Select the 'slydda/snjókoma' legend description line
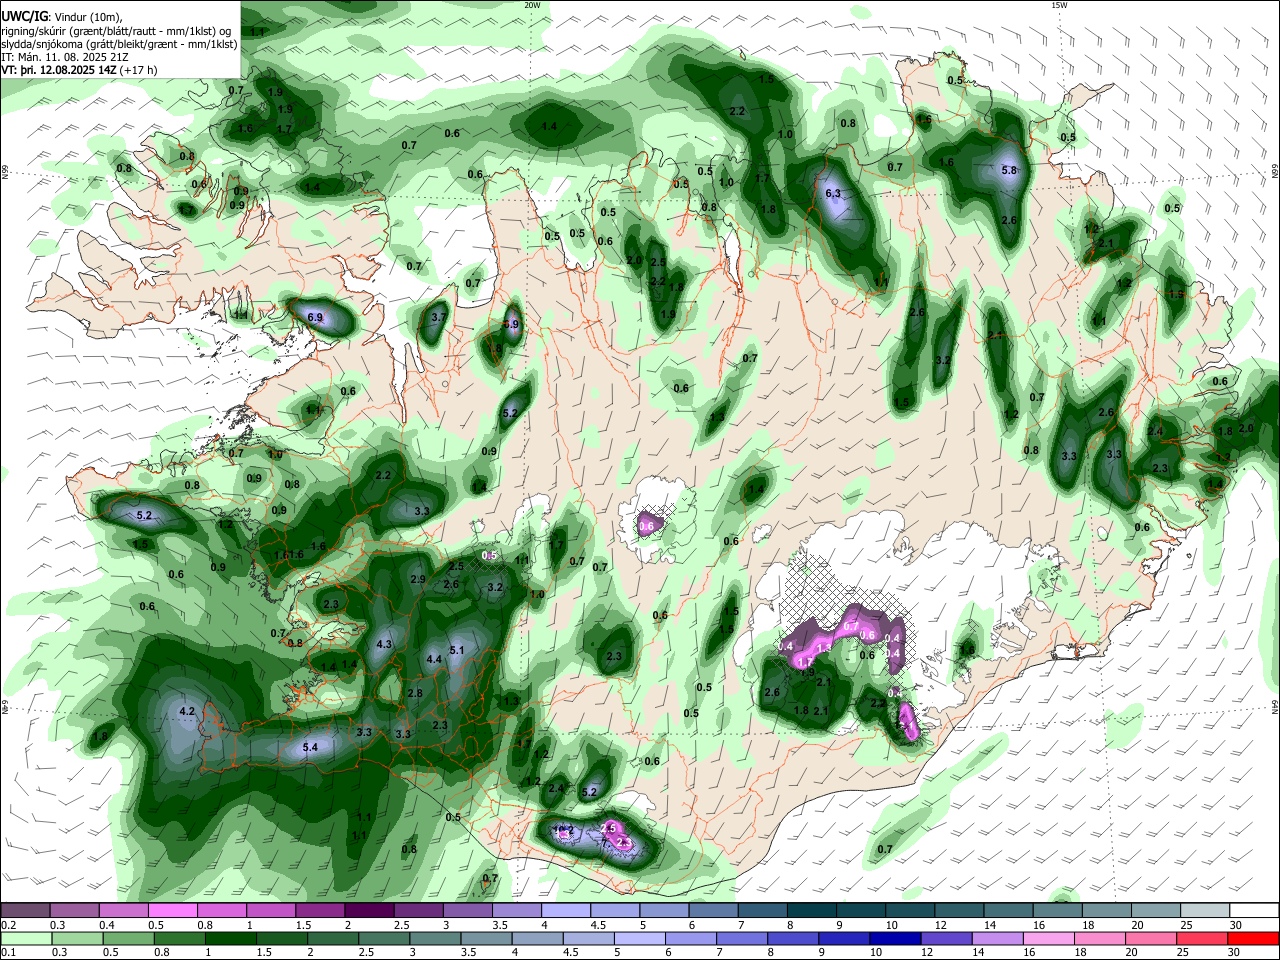1280x960 pixels. coord(119,44)
